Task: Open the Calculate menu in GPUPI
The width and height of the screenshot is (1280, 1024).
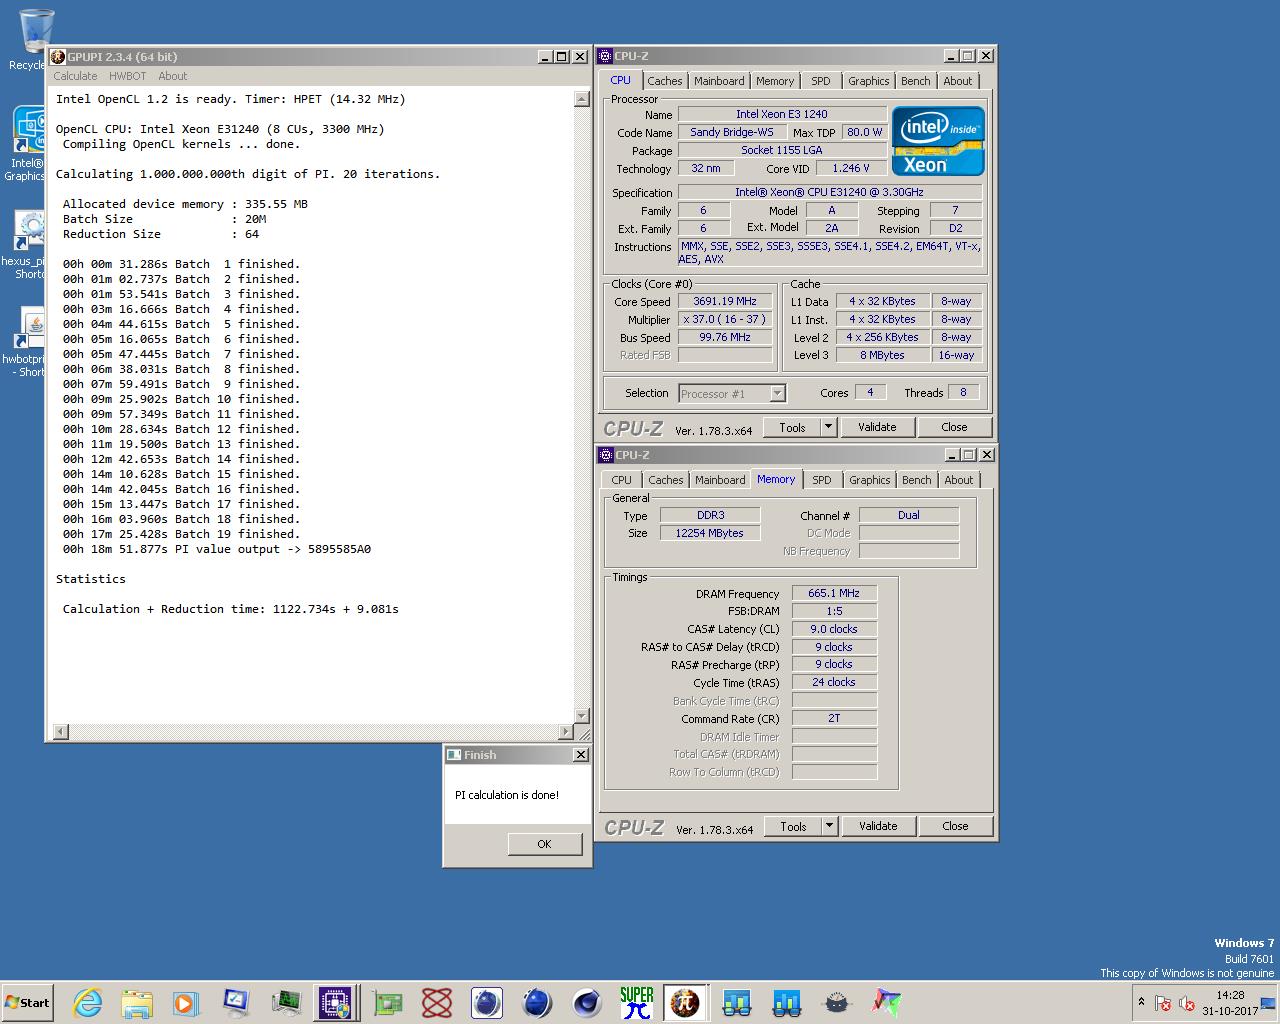Action: [x=75, y=76]
